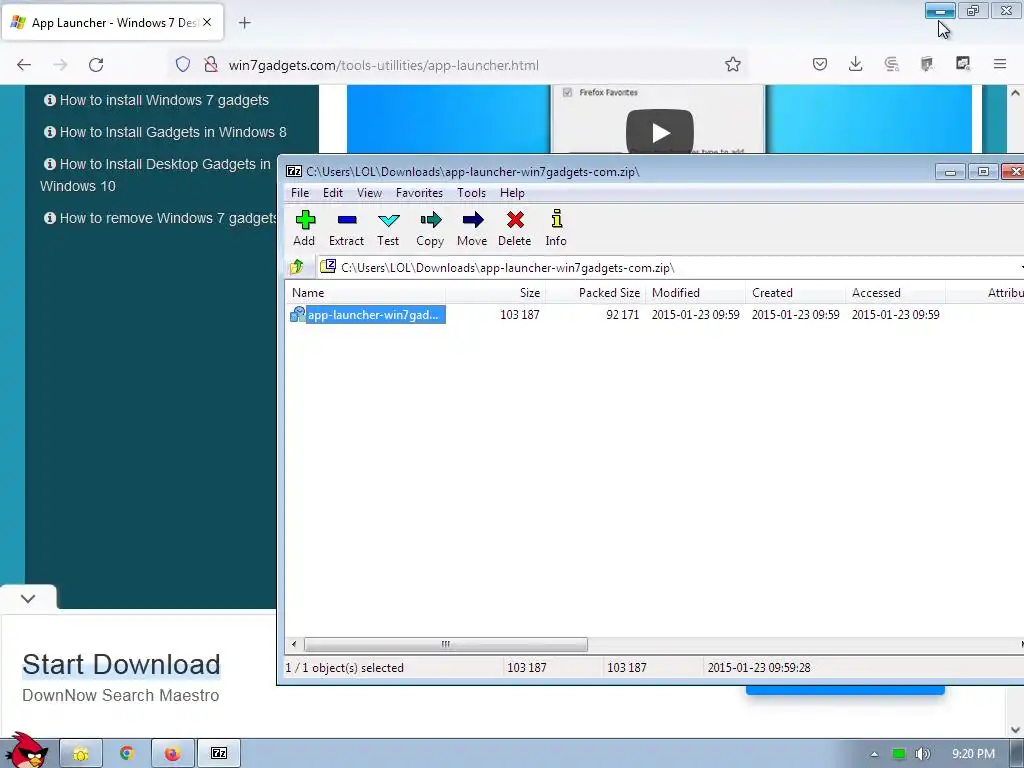Screen dimensions: 1024x768
Task: Select the Move toolbar icon
Action: pyautogui.click(x=472, y=228)
